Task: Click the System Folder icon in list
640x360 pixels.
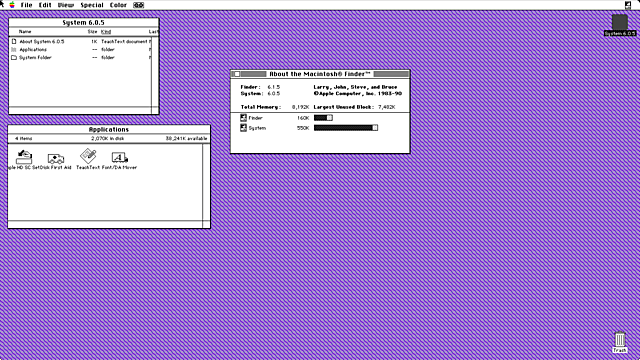Action: tap(14, 58)
